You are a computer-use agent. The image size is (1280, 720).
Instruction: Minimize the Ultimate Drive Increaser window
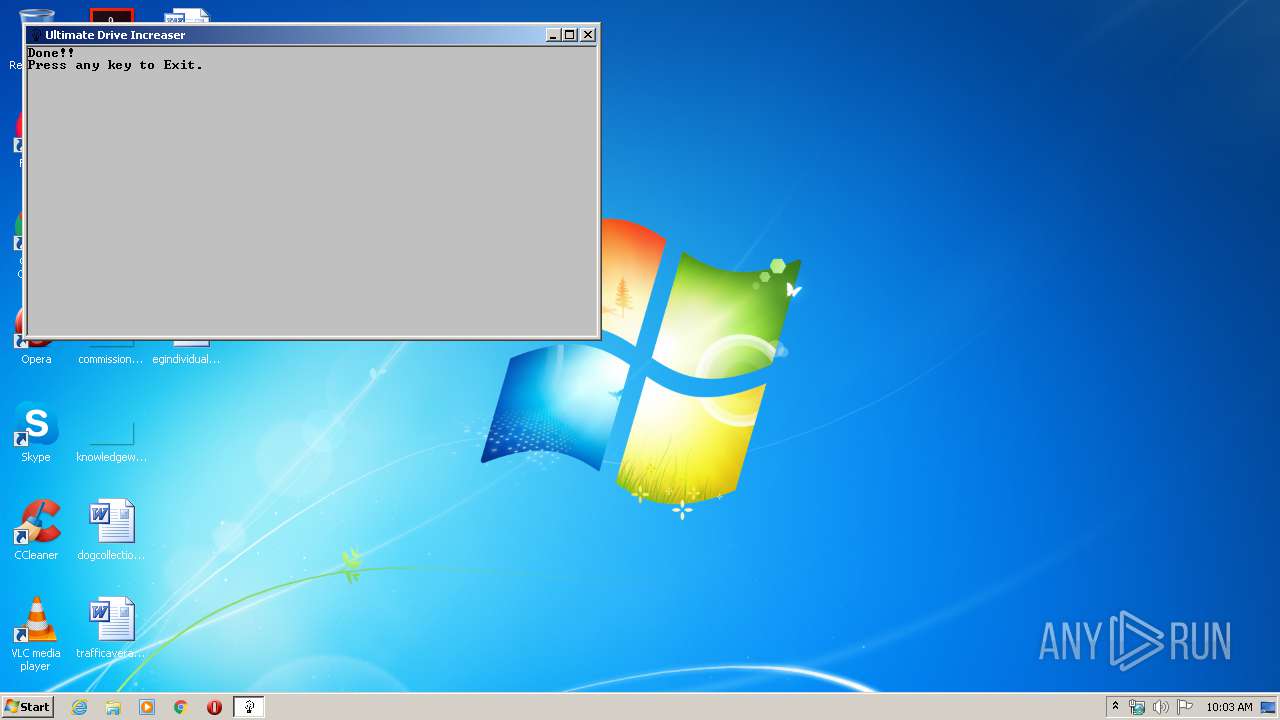[x=553, y=35]
